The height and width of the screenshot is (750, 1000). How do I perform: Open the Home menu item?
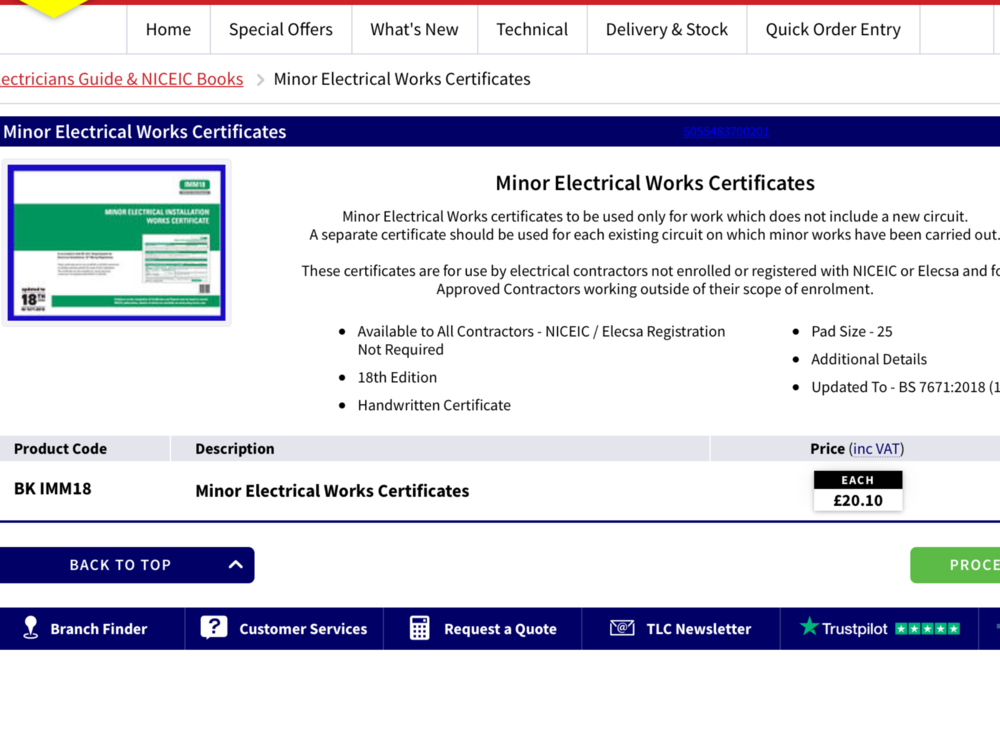(168, 29)
